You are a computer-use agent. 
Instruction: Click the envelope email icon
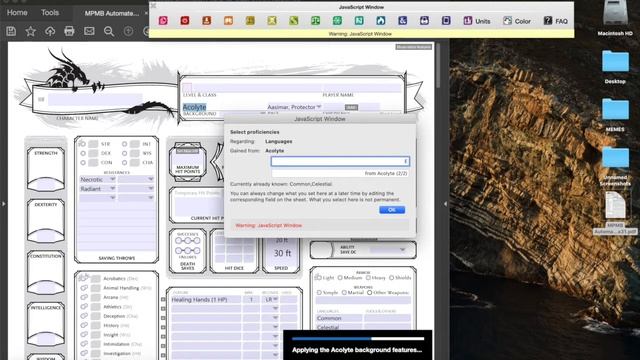pyautogui.click(x=89, y=31)
